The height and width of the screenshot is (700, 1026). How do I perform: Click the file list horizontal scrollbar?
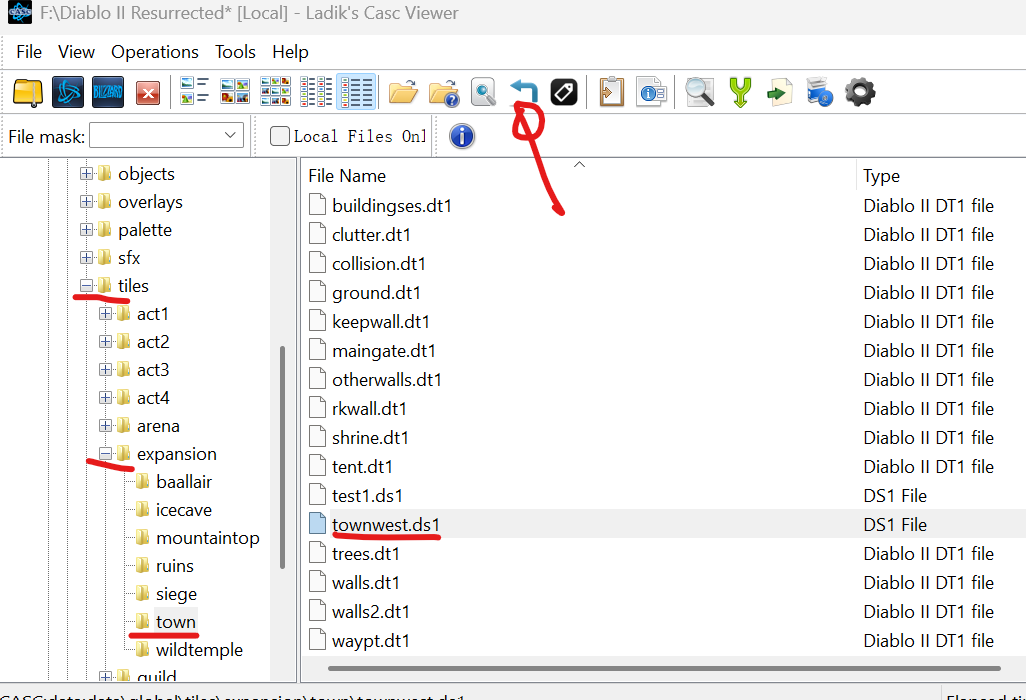pos(664,668)
